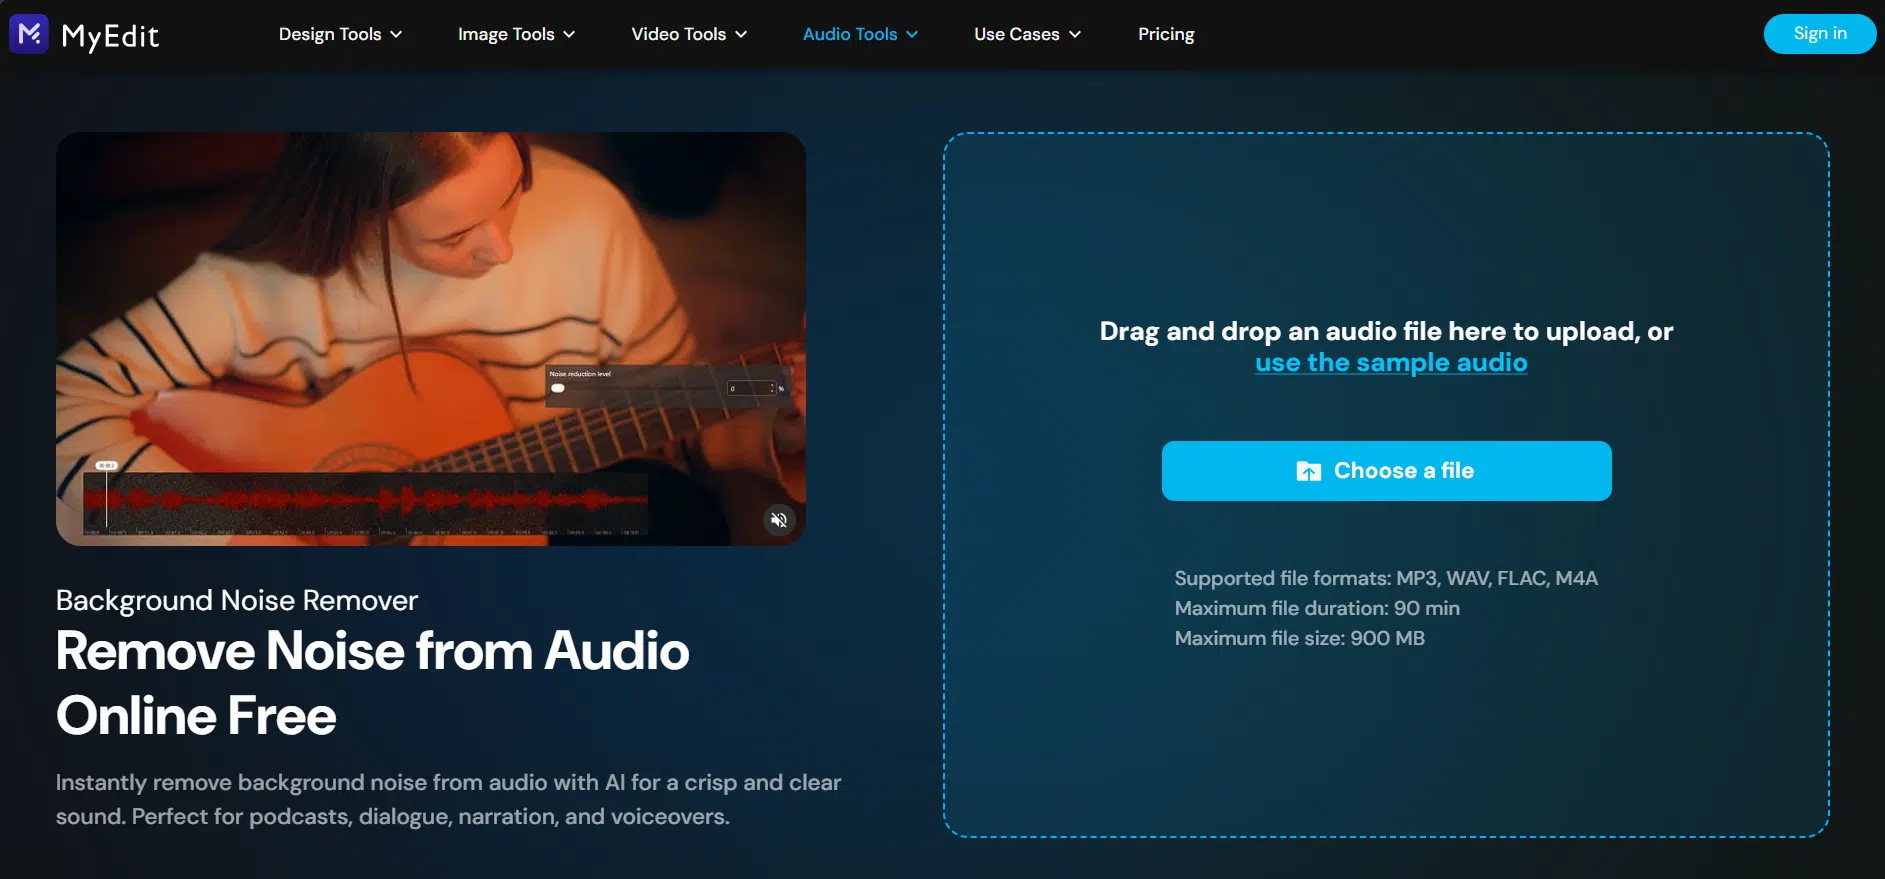Viewport: 1885px width, 879px height.
Task: Click the MyEdit purple logo icon
Action: (29, 34)
